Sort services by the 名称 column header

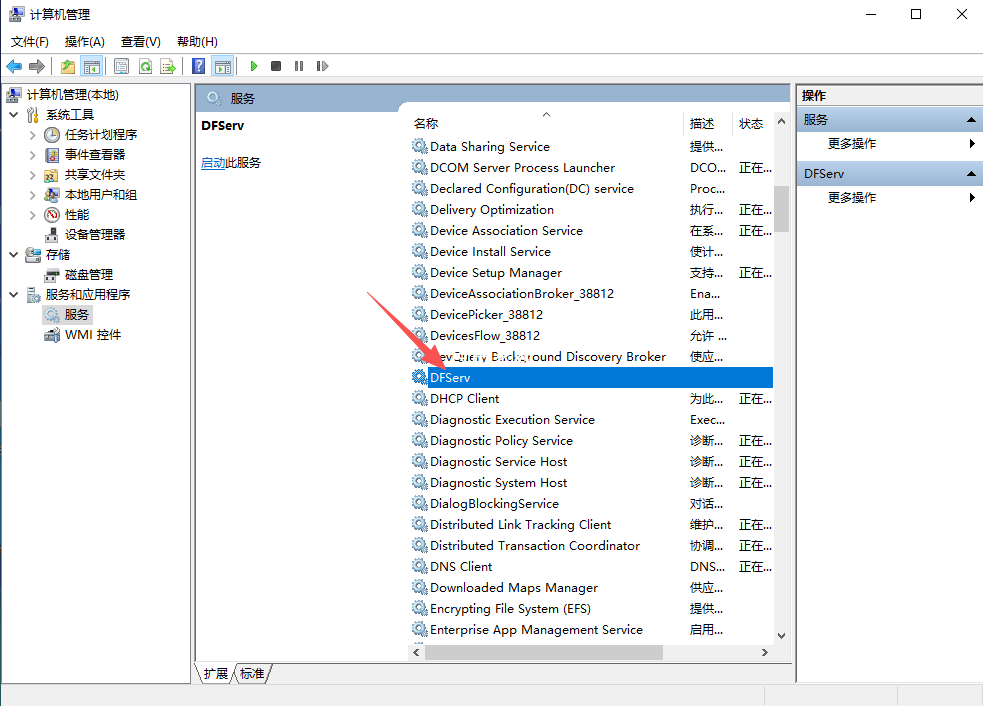(x=426, y=123)
